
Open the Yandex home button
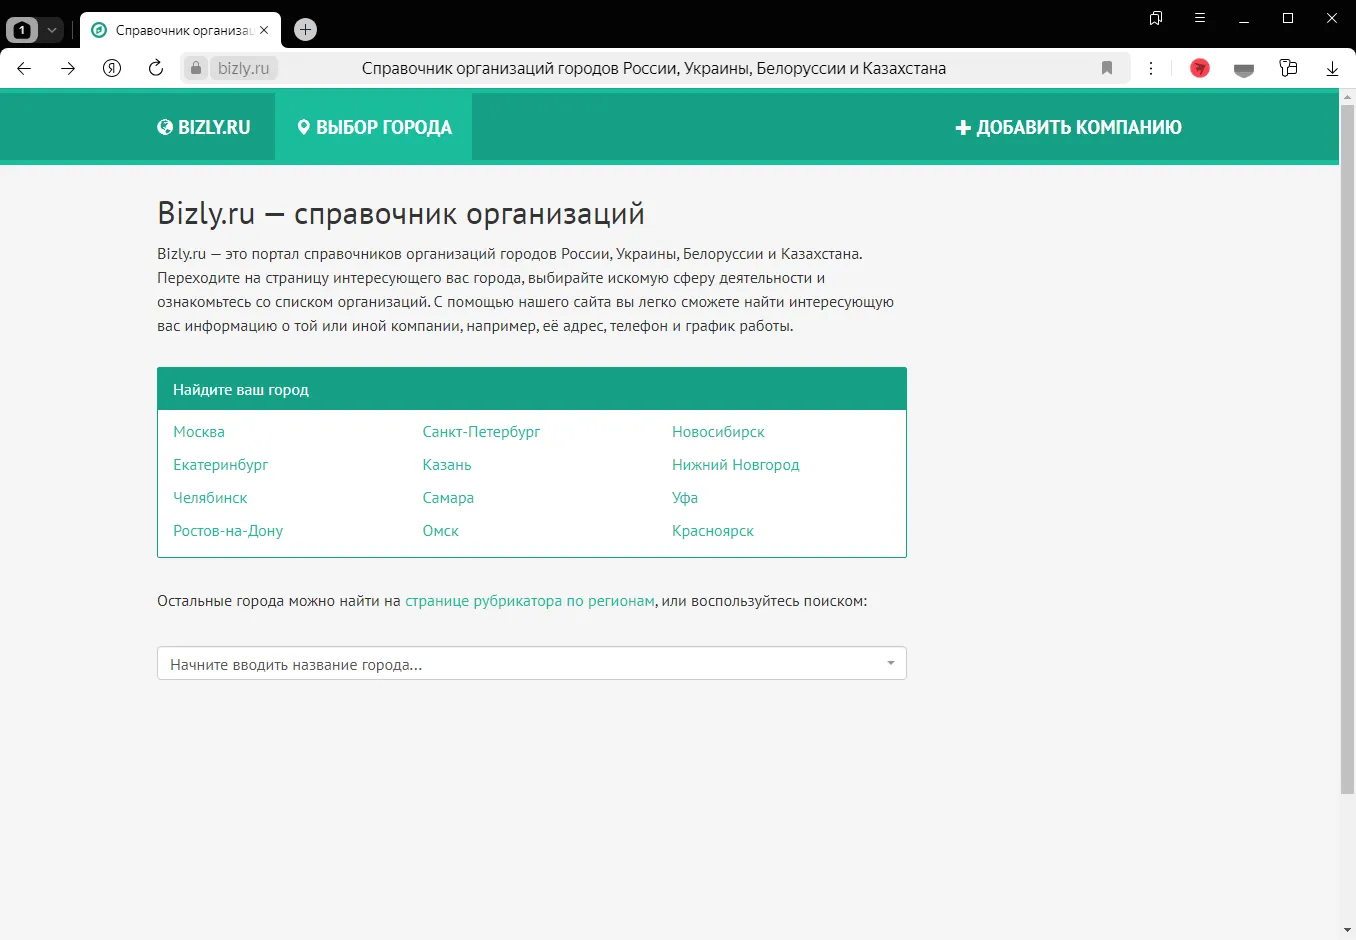[112, 68]
